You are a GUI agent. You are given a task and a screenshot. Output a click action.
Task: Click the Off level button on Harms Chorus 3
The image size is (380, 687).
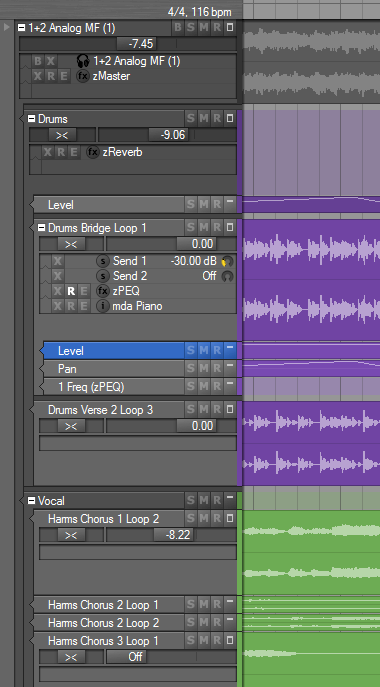pyautogui.click(x=127, y=657)
